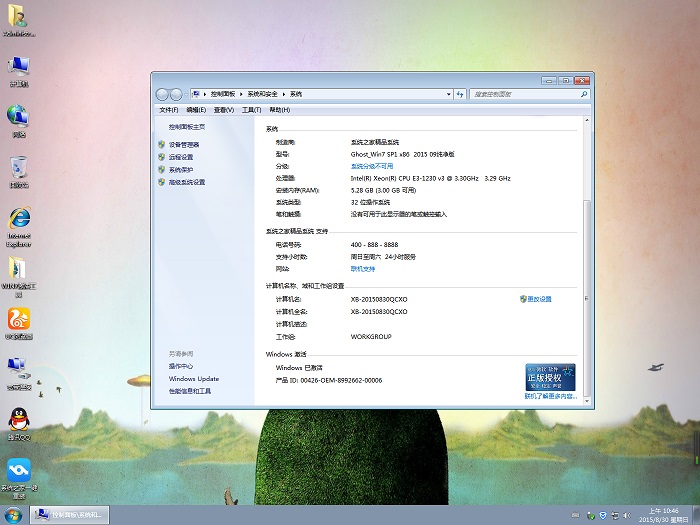This screenshot has height=525, width=700.
Task: Click the Windows Start orb
Action: tap(13, 516)
